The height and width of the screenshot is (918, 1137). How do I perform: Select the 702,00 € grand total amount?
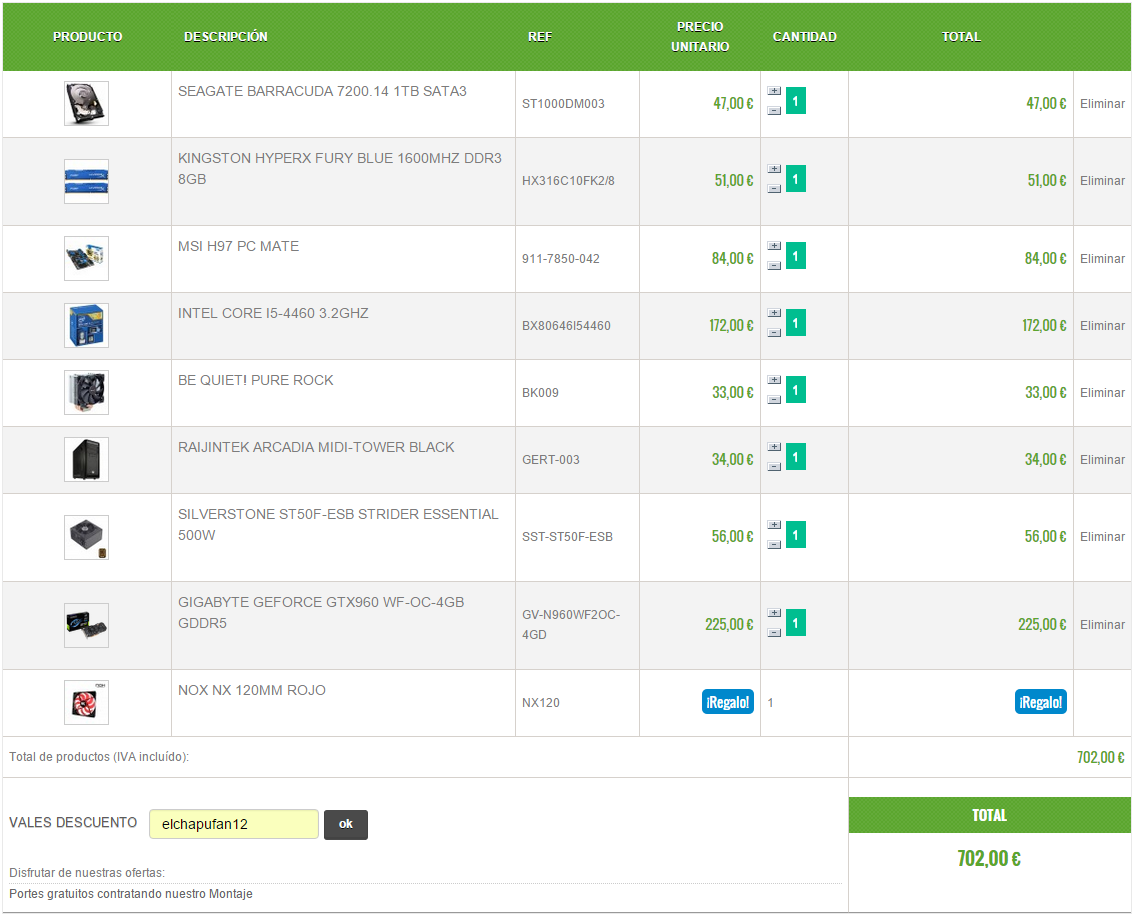coord(989,859)
